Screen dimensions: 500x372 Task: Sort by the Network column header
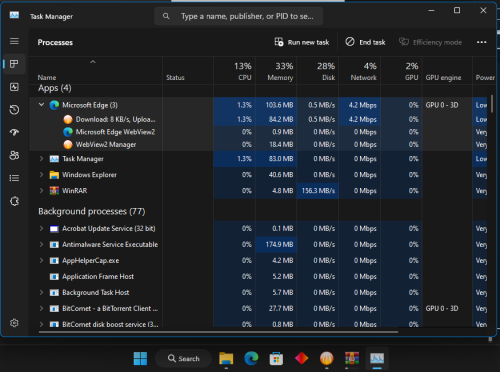tap(360, 71)
